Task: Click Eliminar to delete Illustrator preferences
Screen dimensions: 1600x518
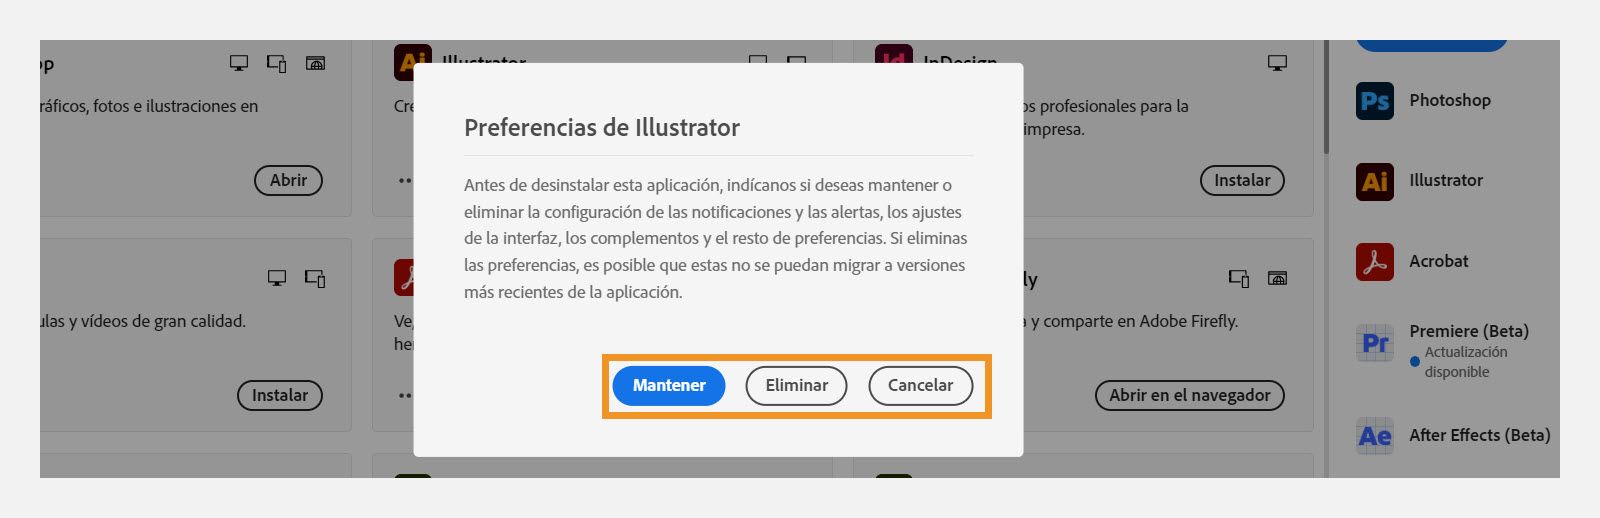Action: pos(796,385)
